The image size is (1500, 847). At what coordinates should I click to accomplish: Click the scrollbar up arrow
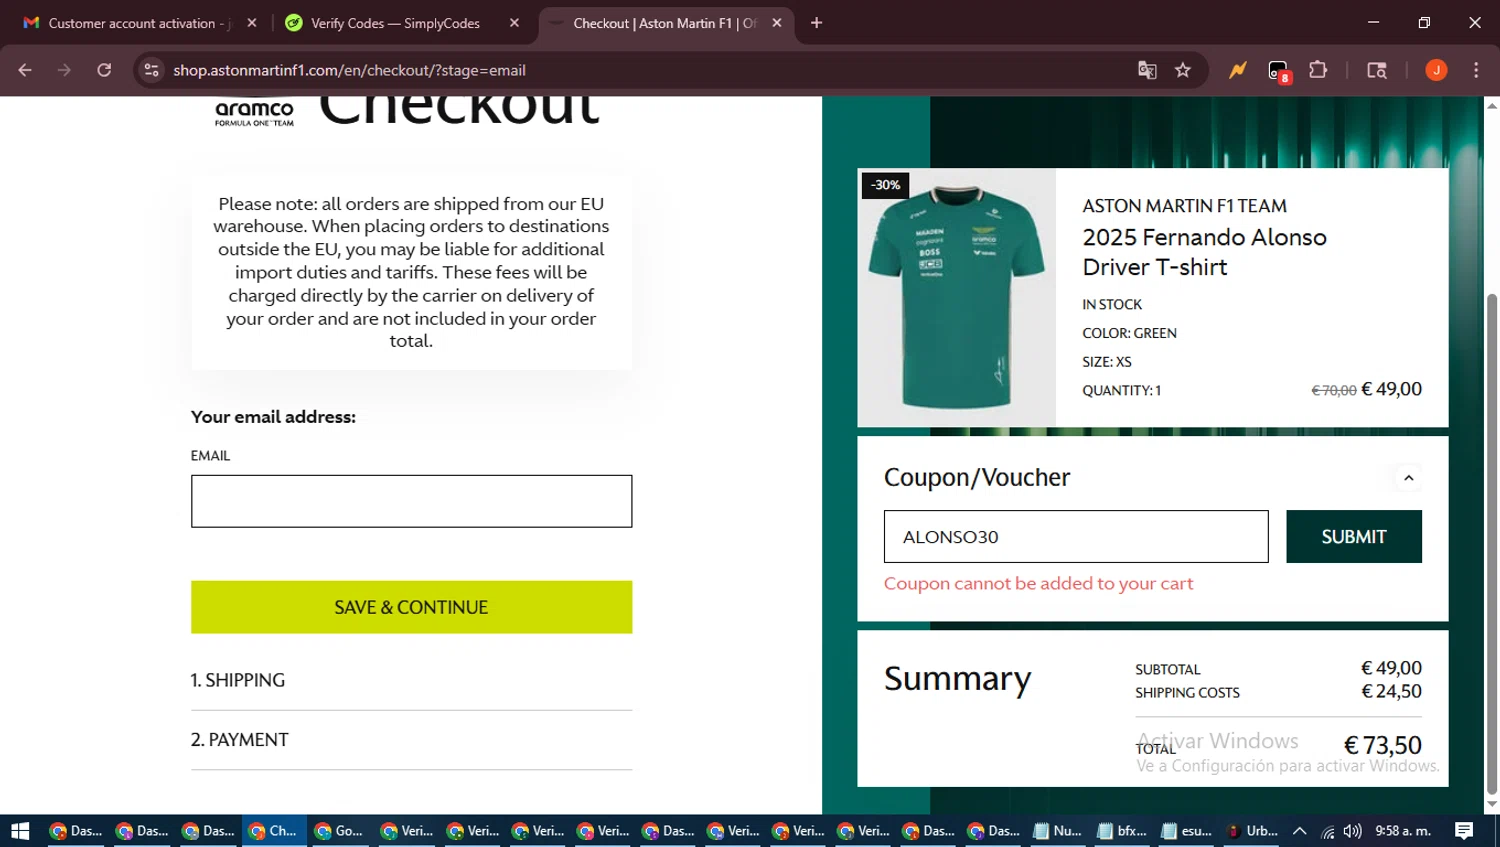[1492, 105]
